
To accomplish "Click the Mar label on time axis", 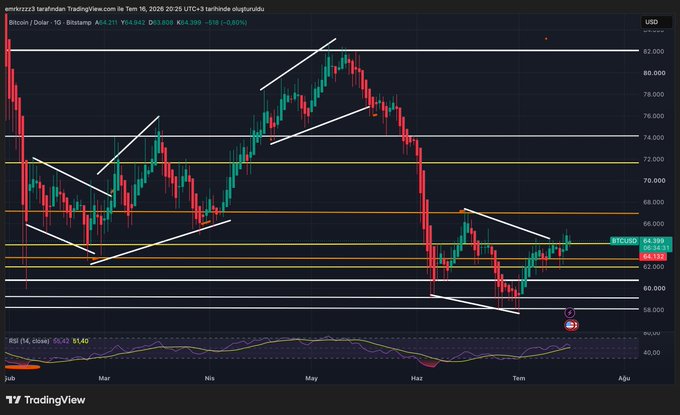I will (x=104, y=378).
